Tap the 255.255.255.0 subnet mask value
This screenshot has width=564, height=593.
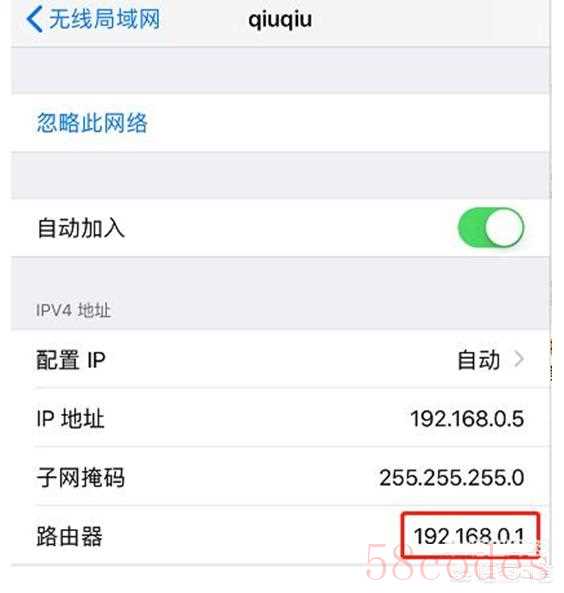coord(452,478)
